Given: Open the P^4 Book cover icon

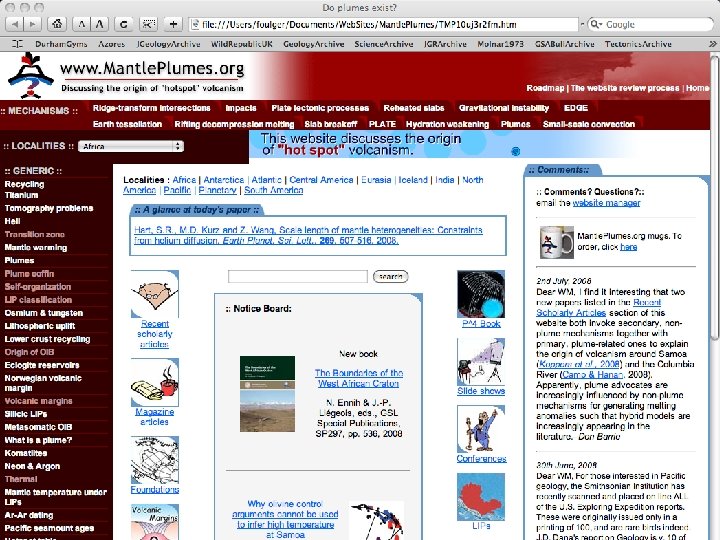Looking at the screenshot, I should pos(481,294).
